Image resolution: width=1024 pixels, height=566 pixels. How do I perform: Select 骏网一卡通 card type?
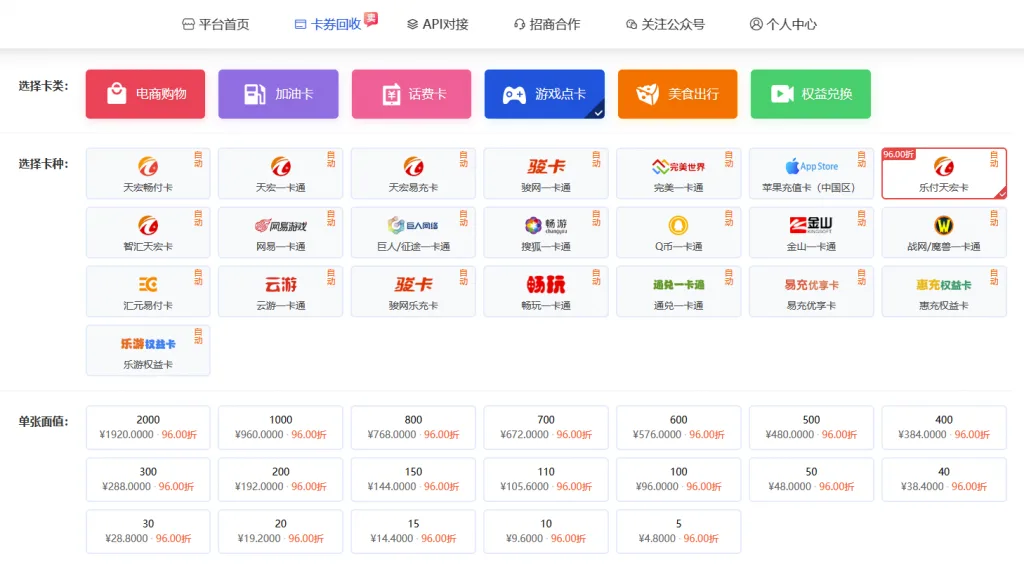546,174
